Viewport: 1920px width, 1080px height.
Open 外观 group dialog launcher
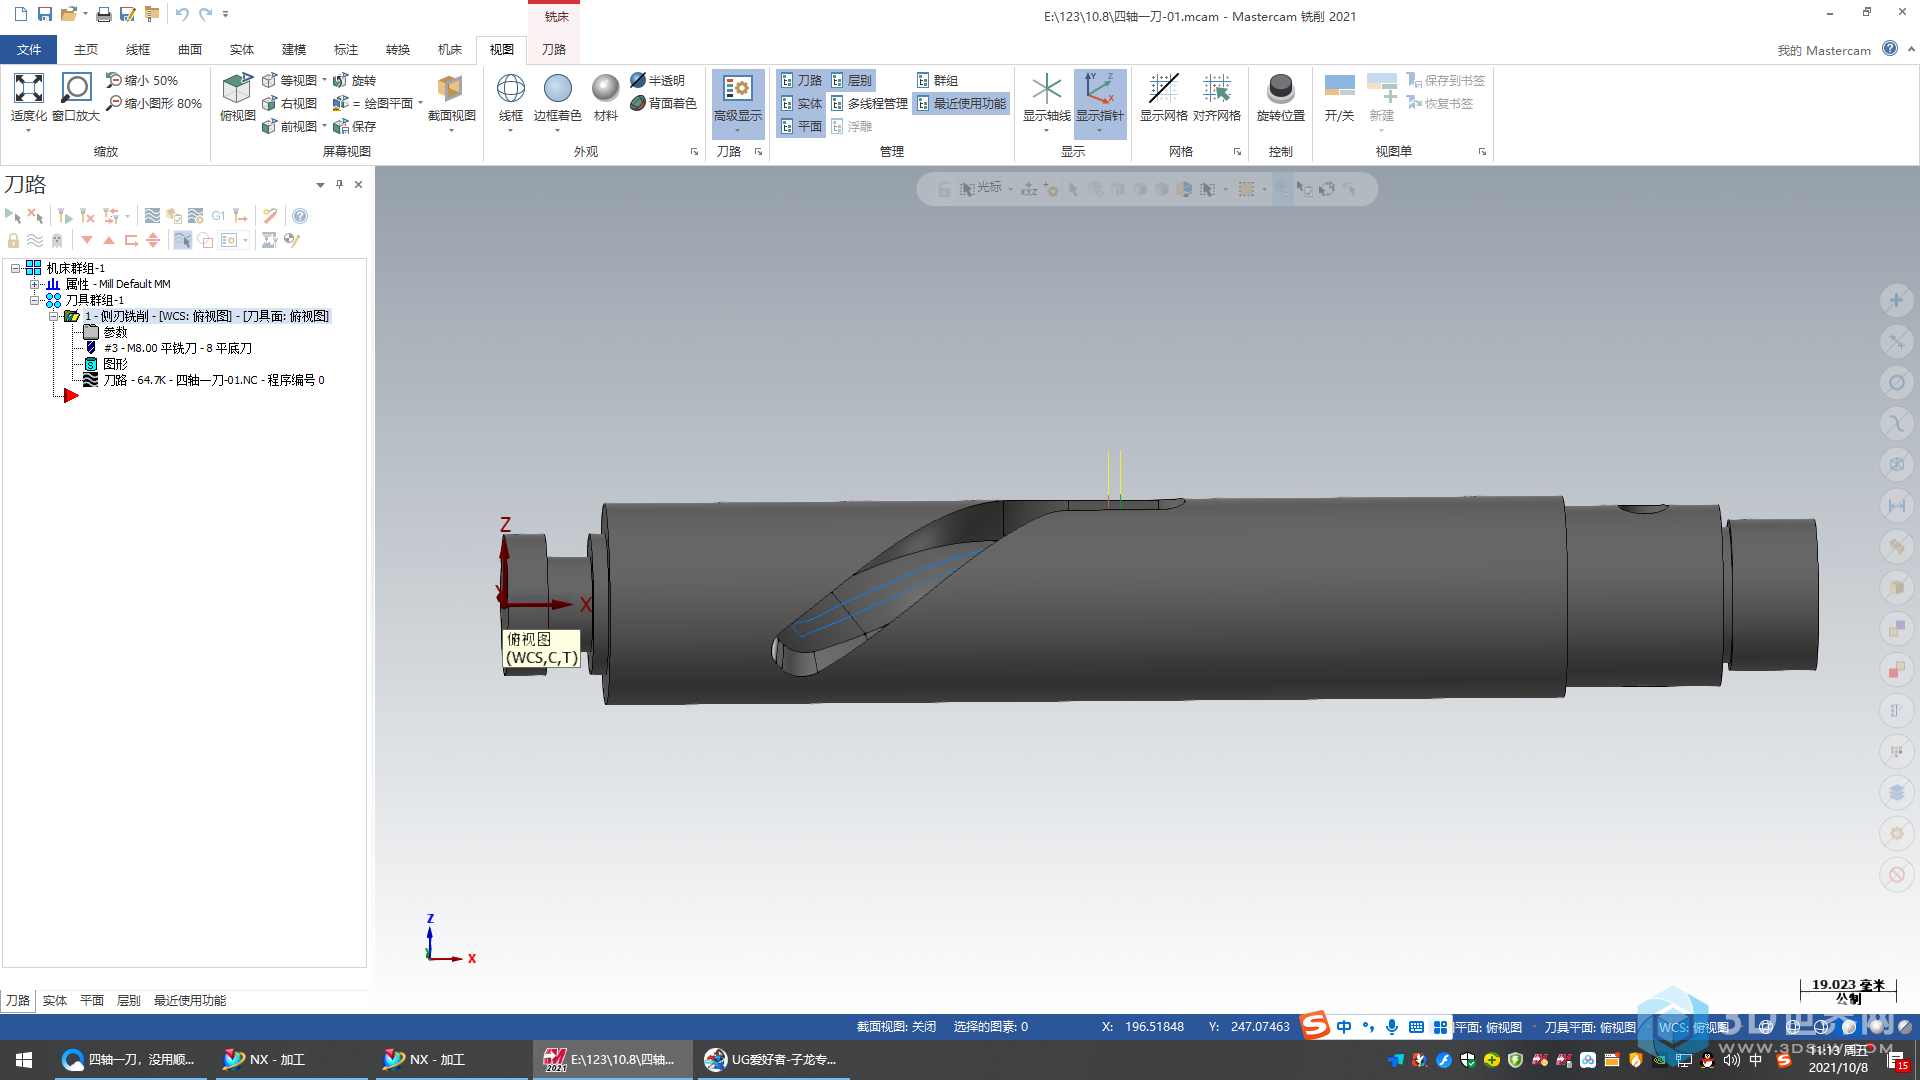coord(695,152)
